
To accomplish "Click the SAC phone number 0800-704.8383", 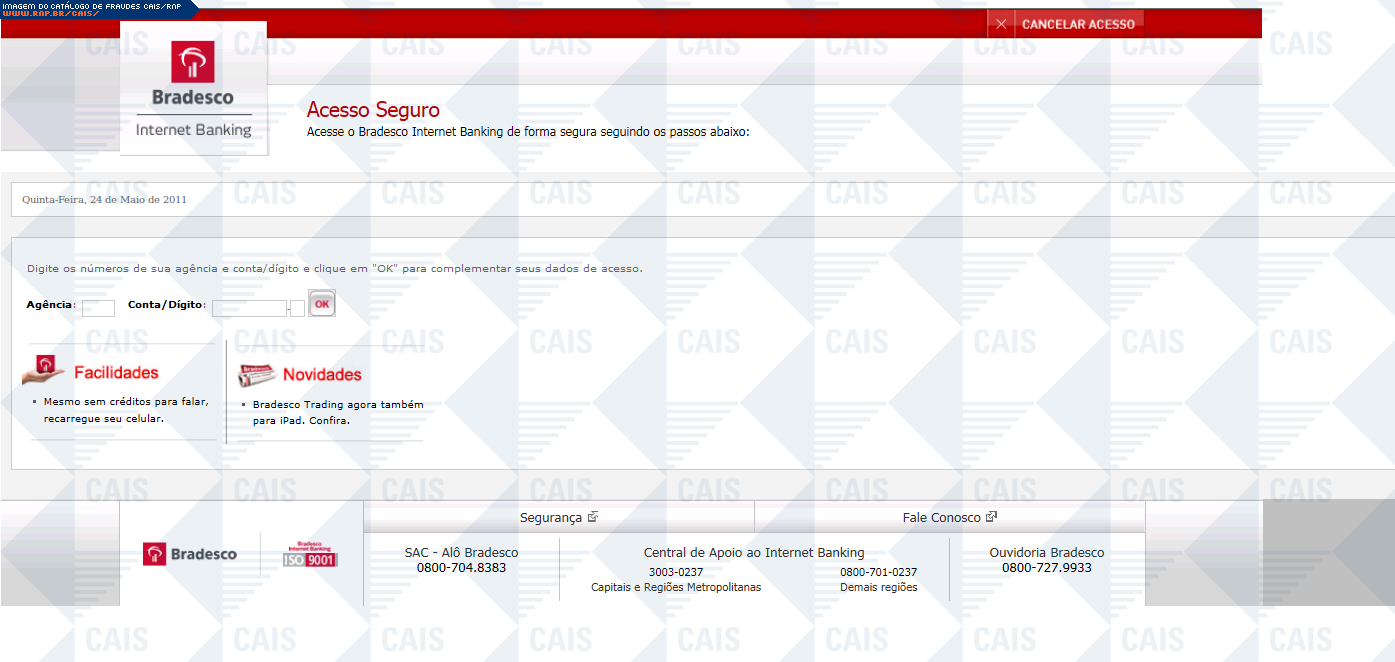I will pyautogui.click(x=461, y=568).
